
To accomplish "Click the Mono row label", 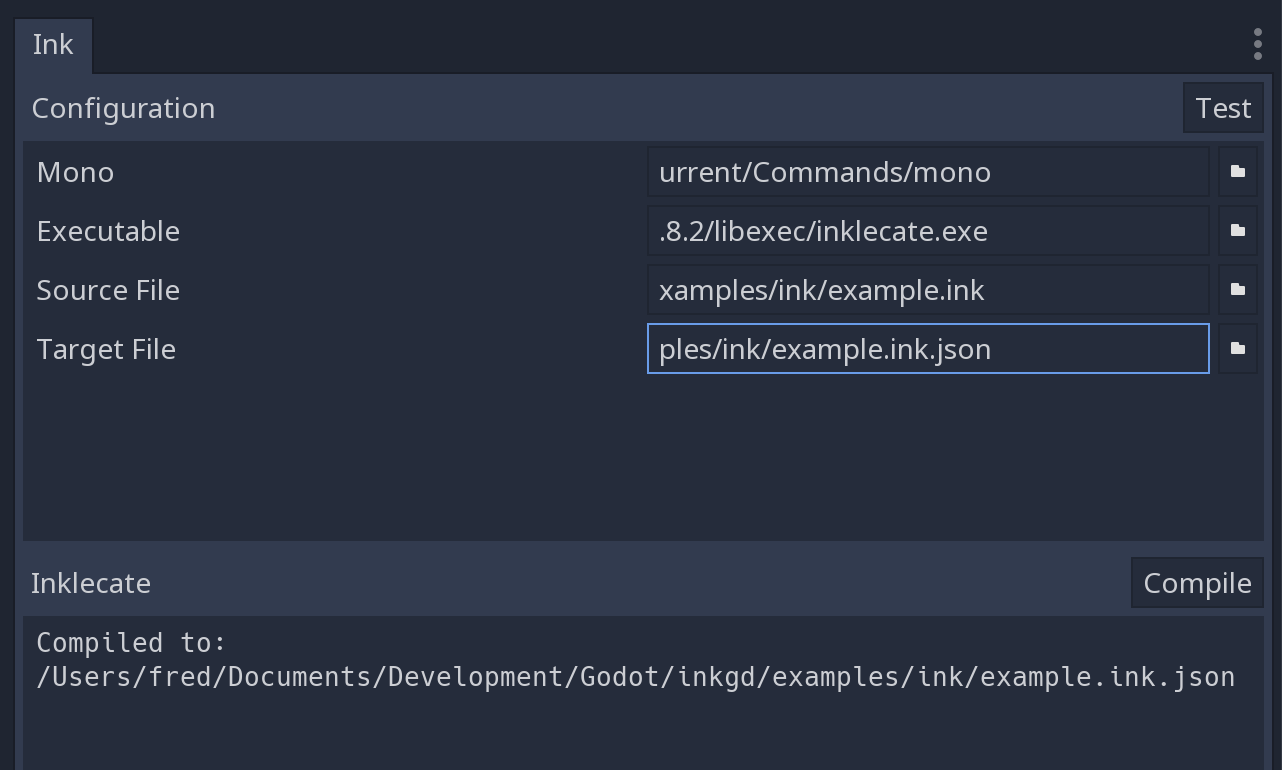I will (76, 172).
